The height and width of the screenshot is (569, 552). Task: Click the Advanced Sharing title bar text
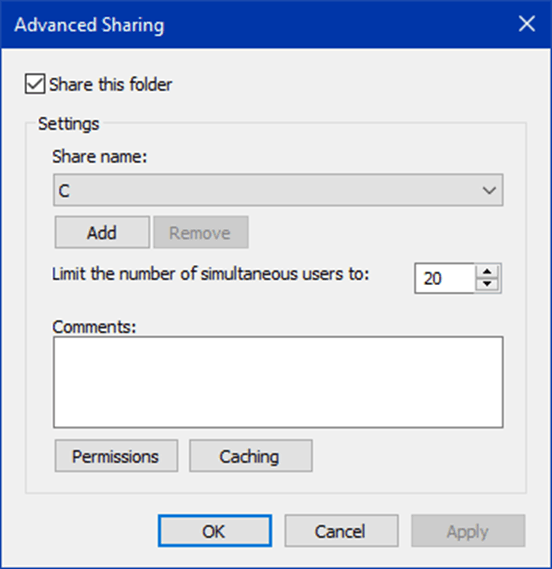tap(89, 25)
